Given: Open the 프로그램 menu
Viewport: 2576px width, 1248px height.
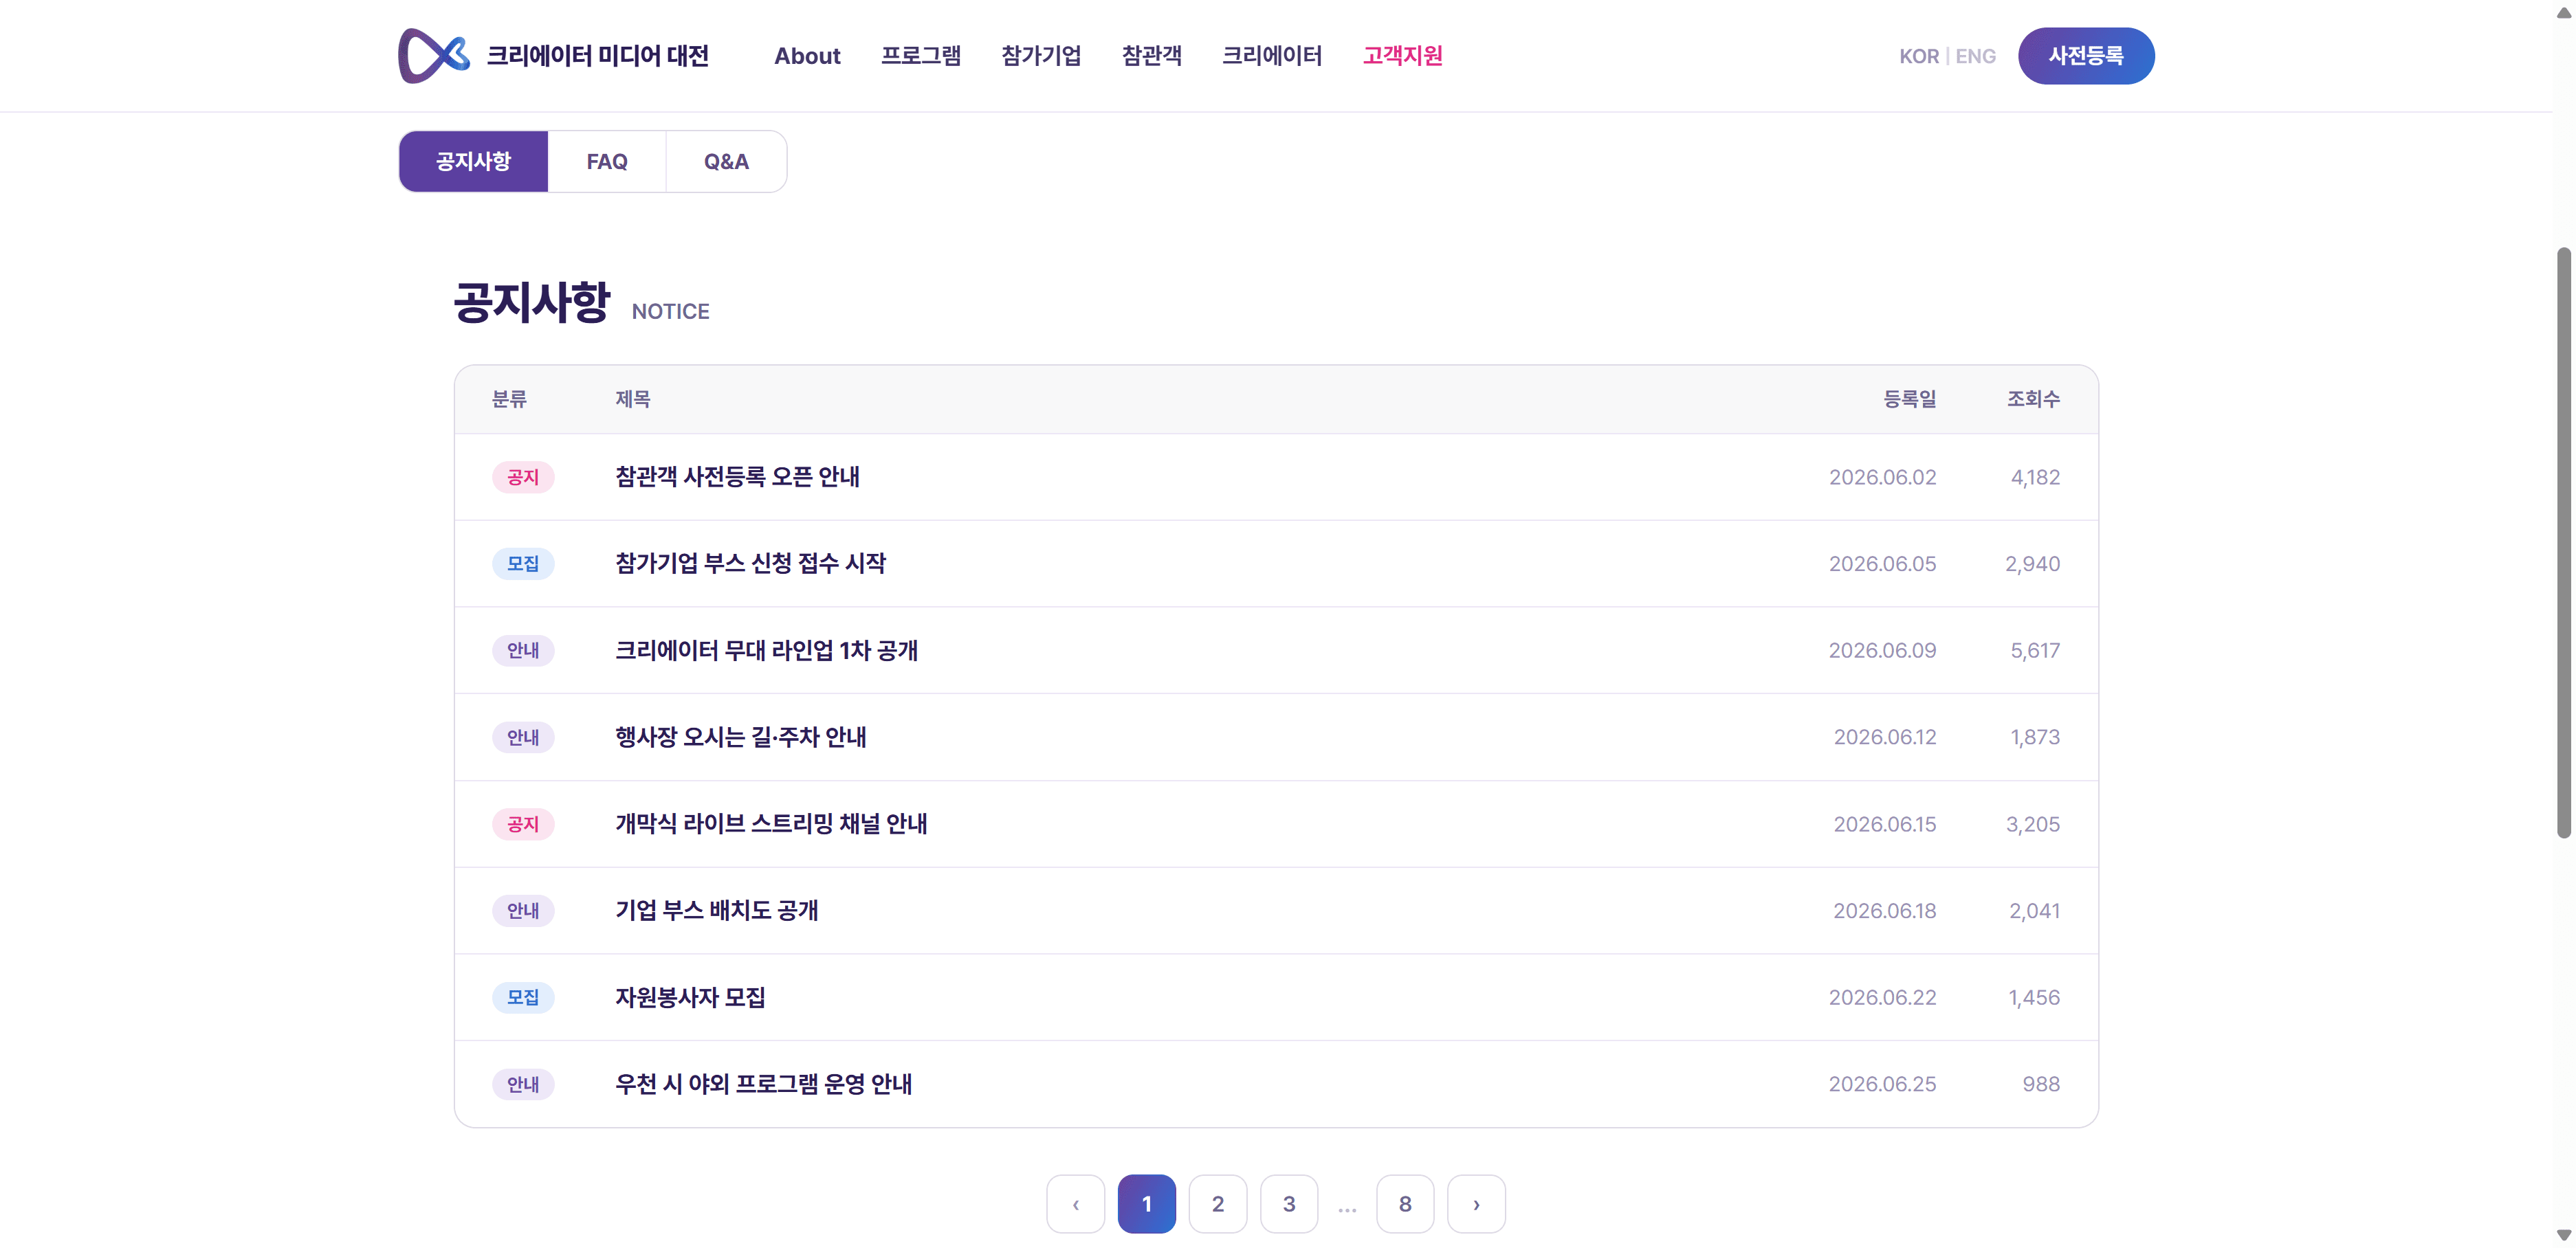Looking at the screenshot, I should [x=920, y=56].
